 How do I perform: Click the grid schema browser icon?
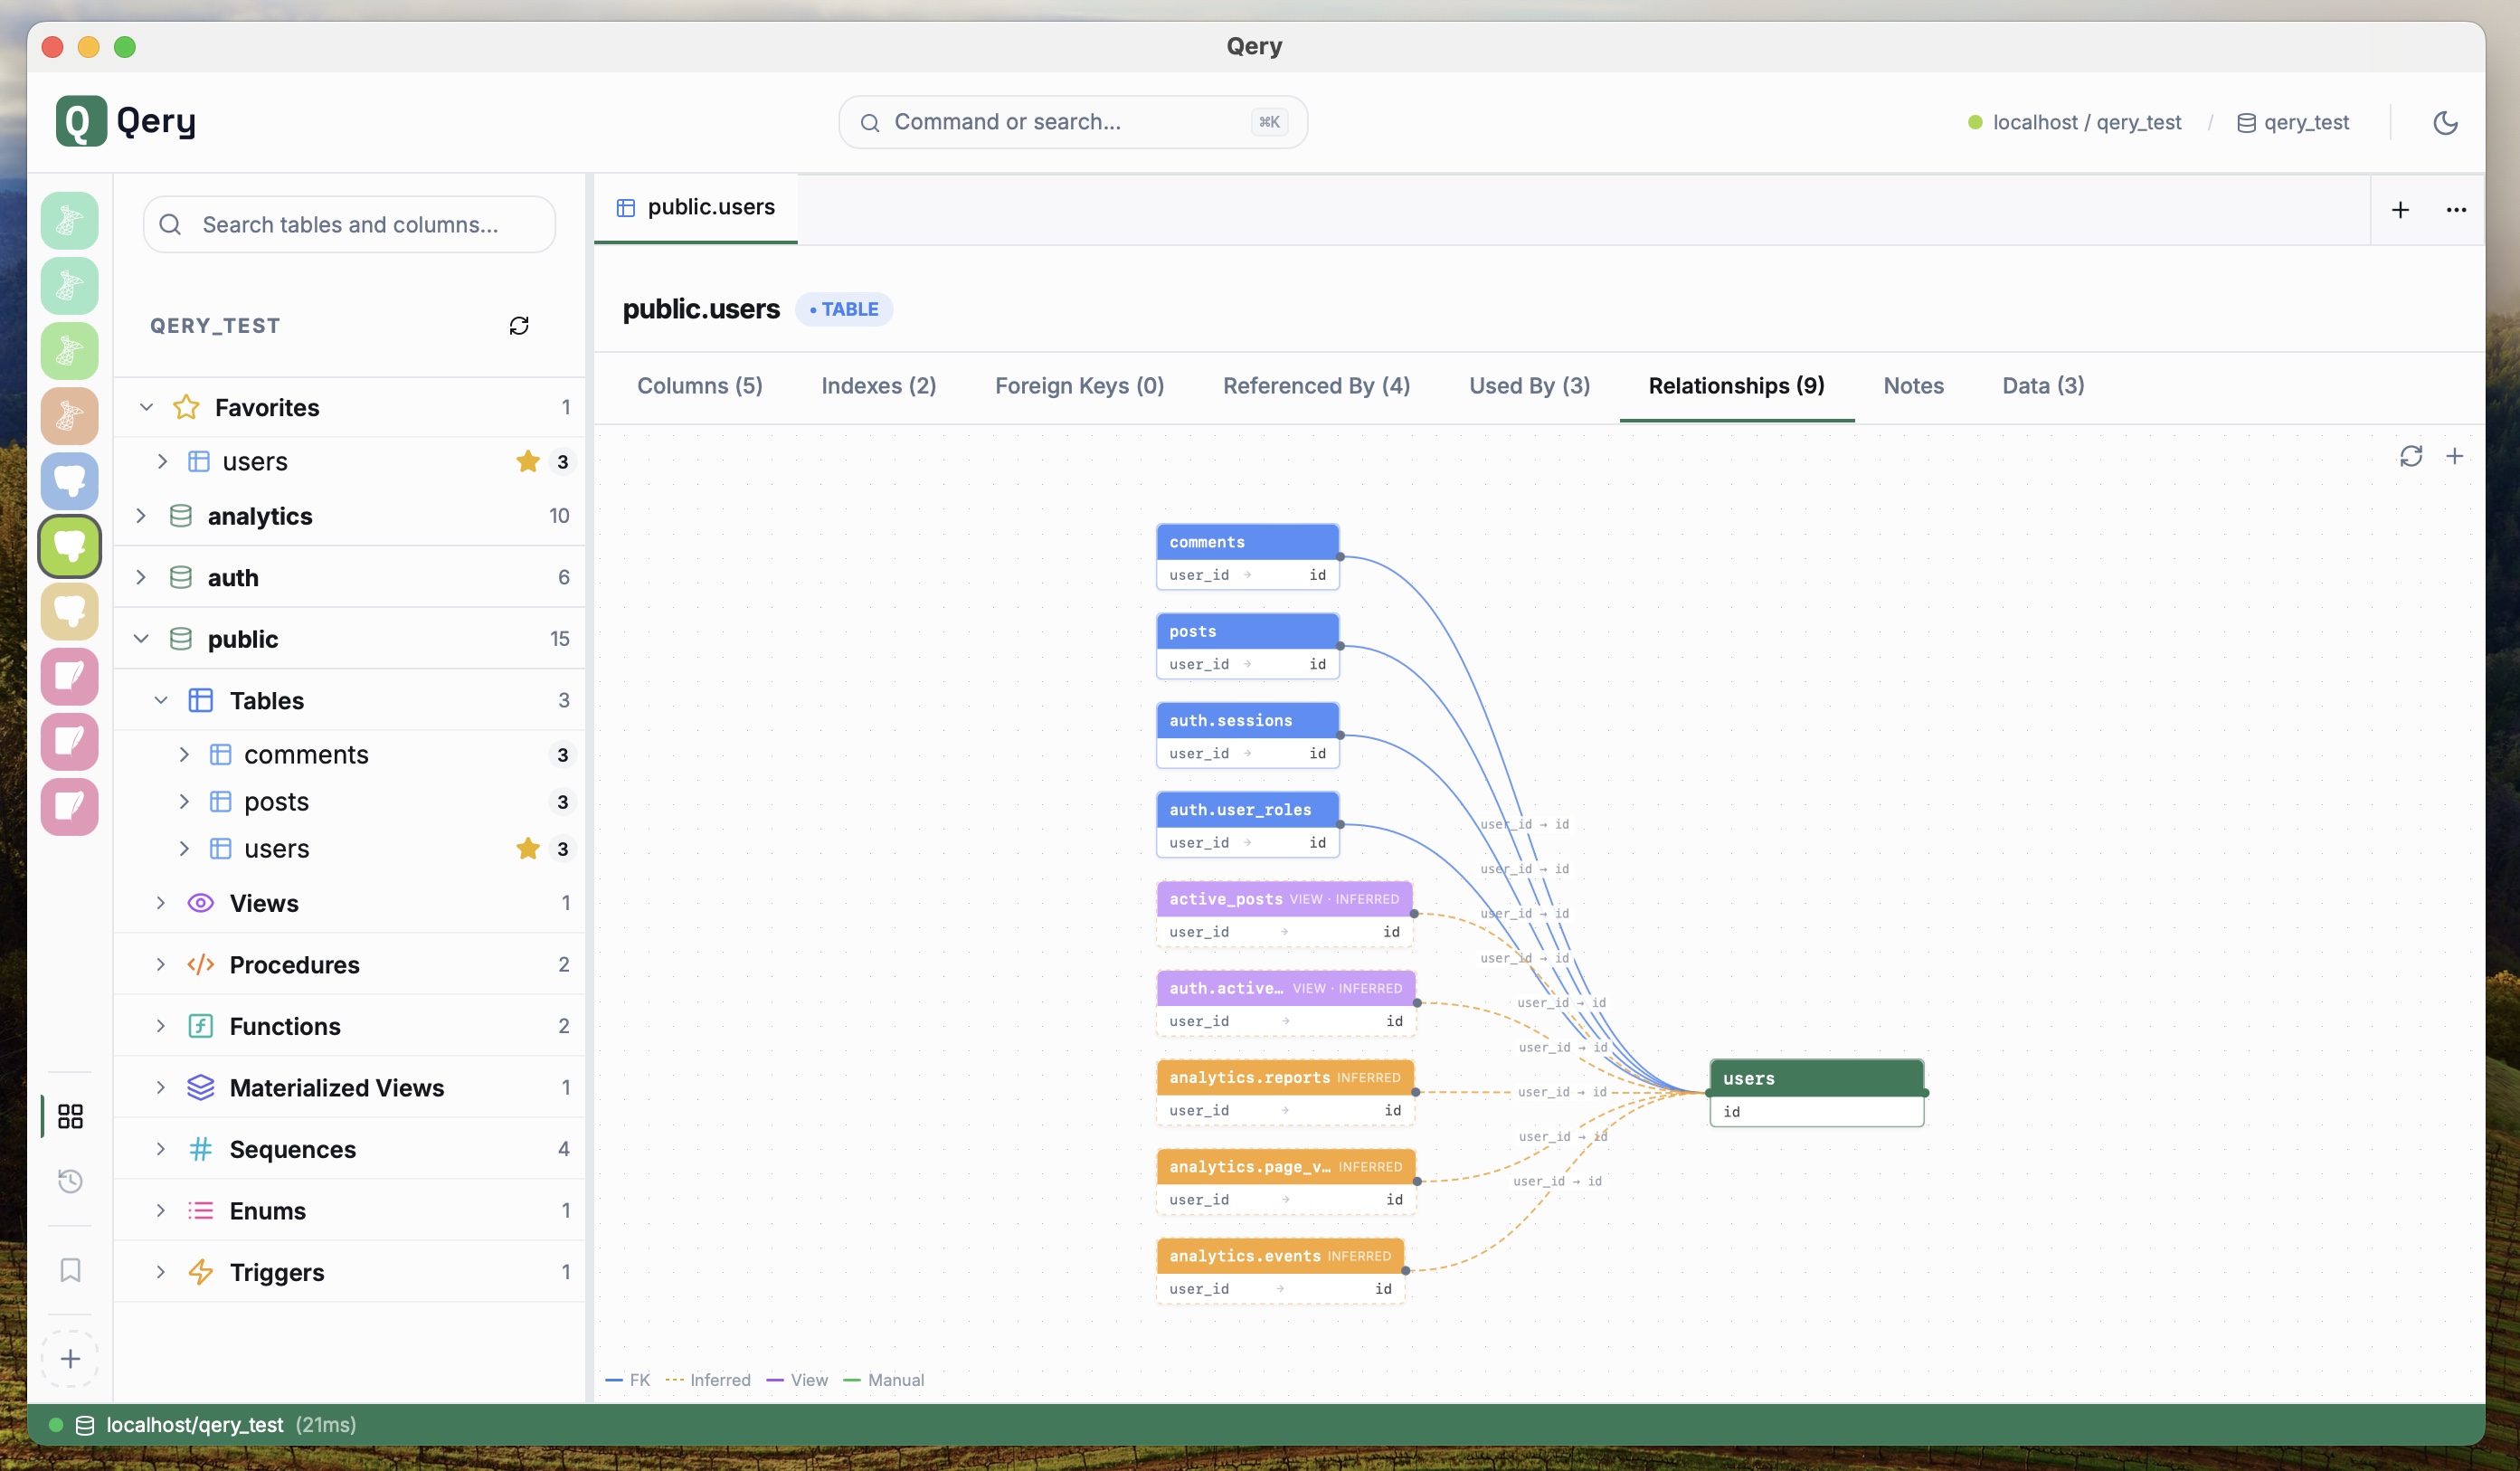click(70, 1116)
